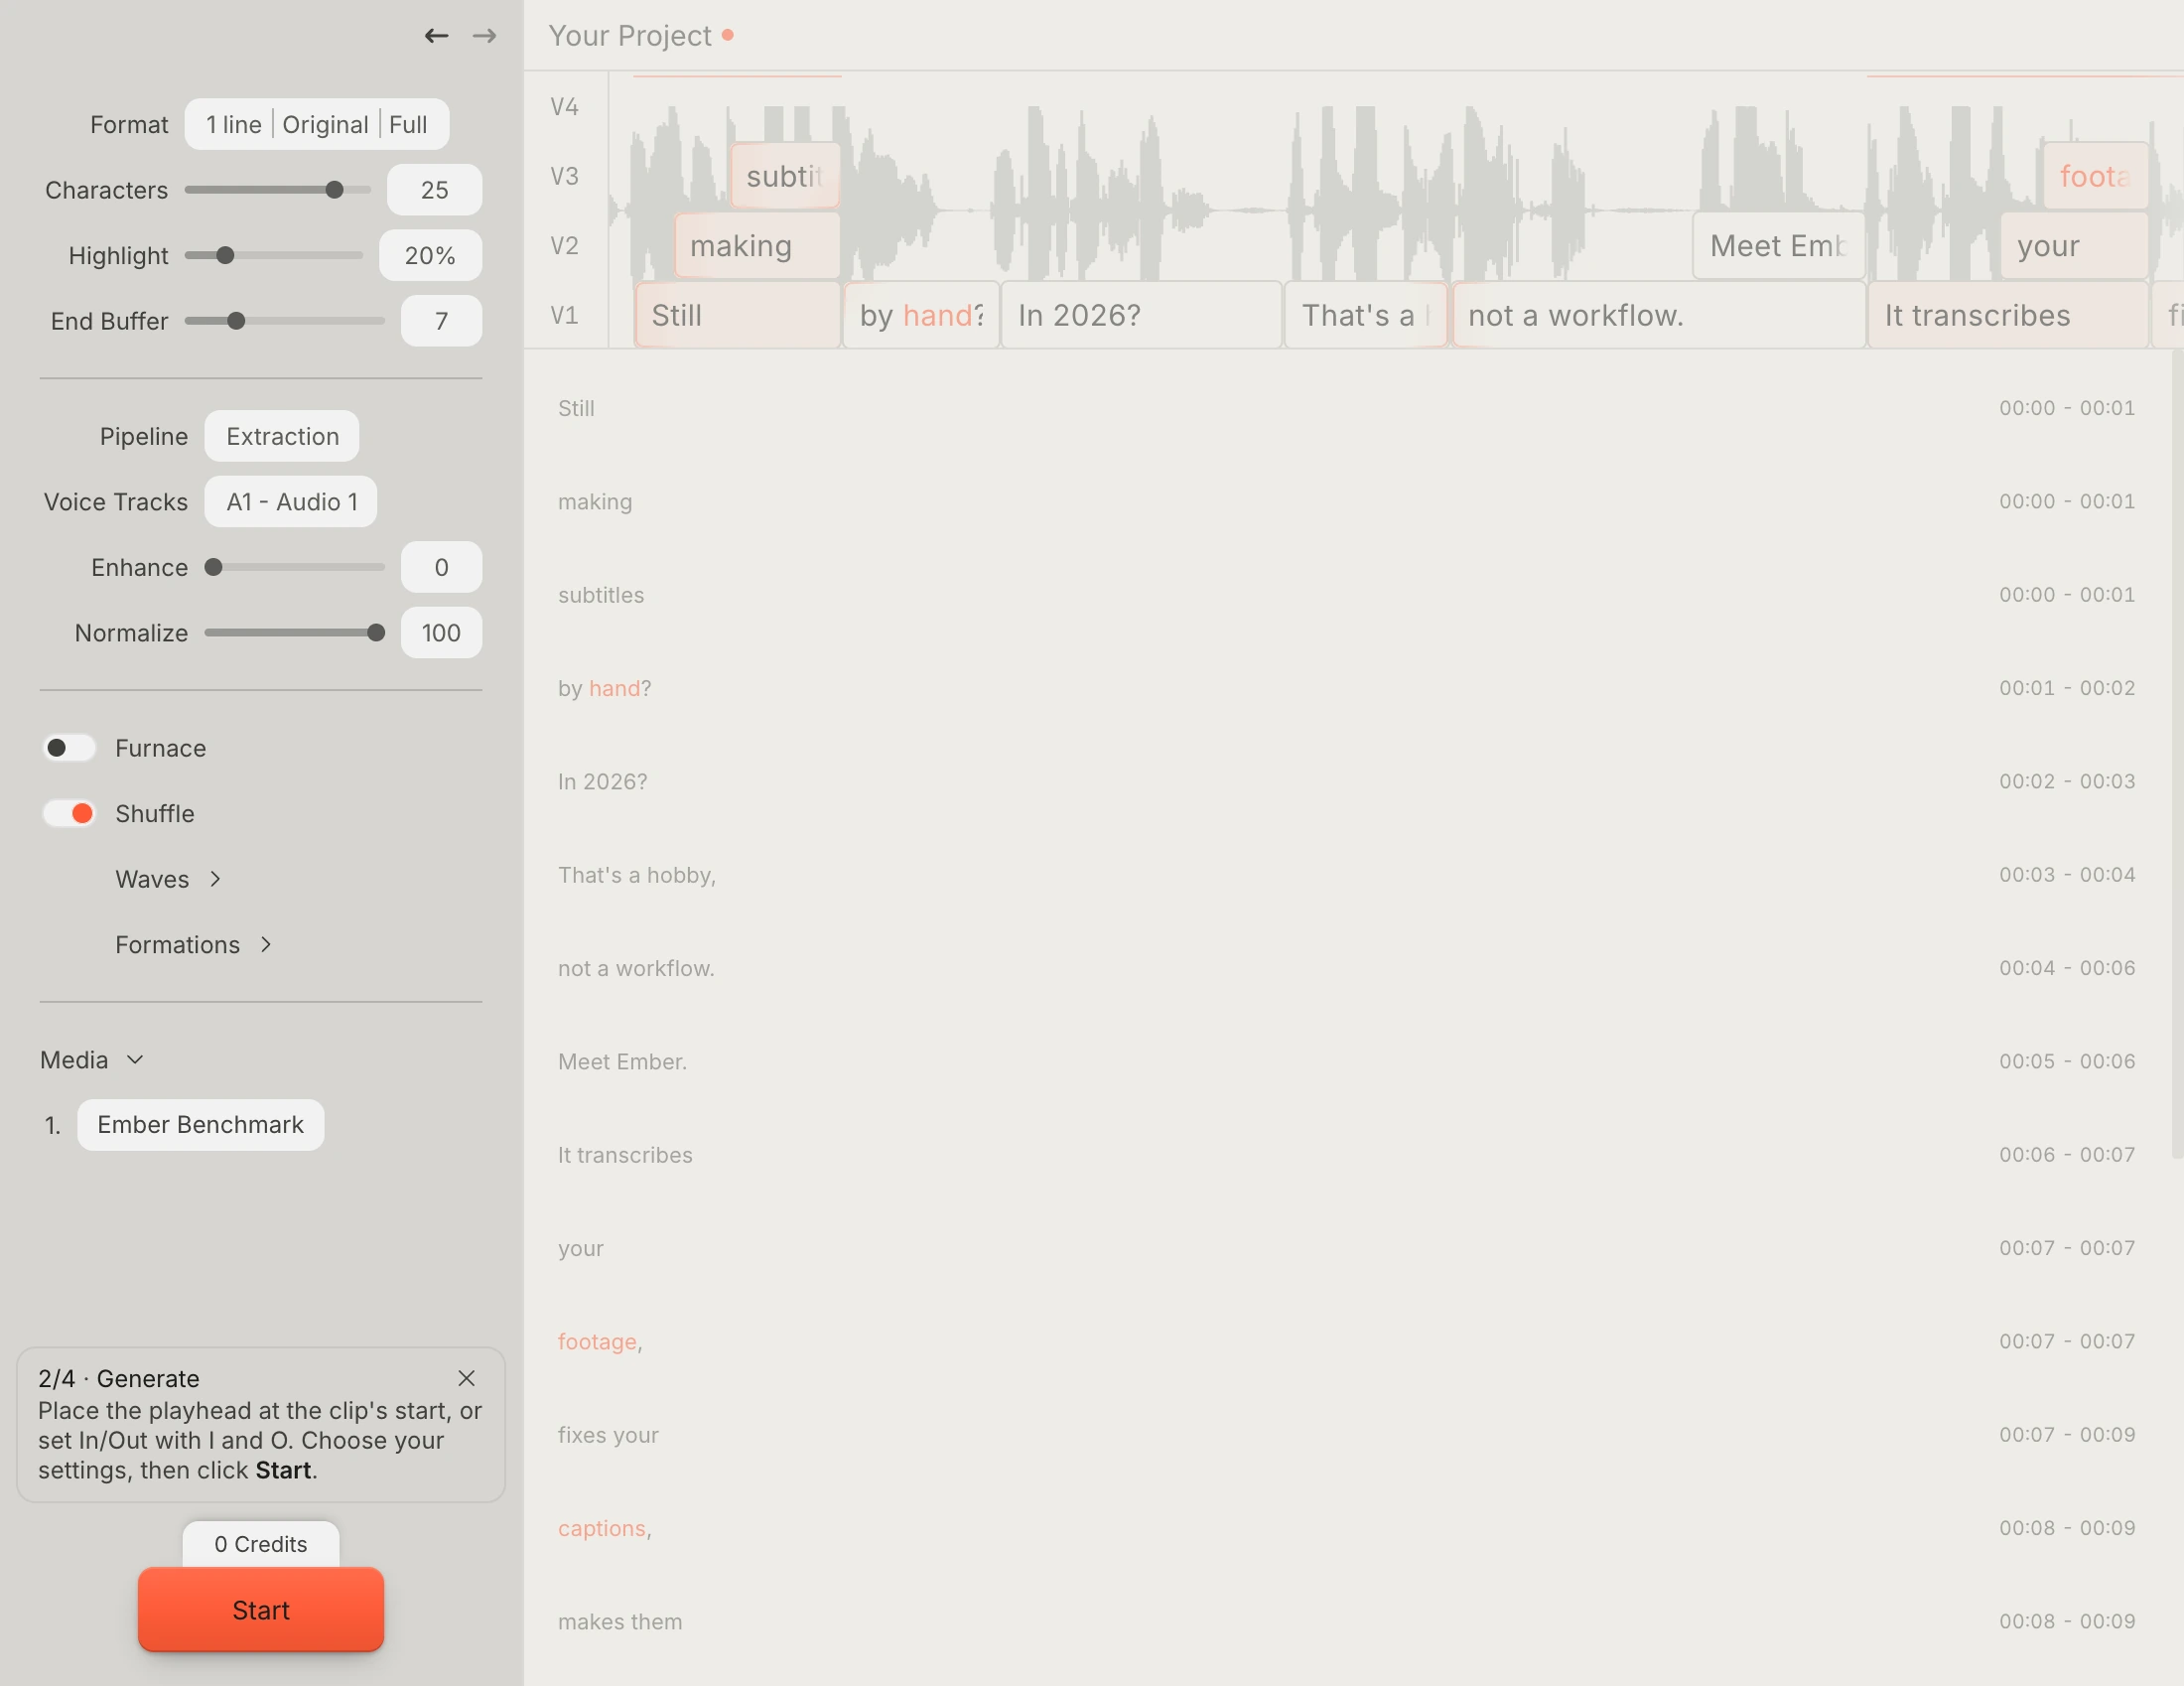This screenshot has height=1686, width=2184.
Task: Click the Characters value field 25
Action: click(434, 190)
